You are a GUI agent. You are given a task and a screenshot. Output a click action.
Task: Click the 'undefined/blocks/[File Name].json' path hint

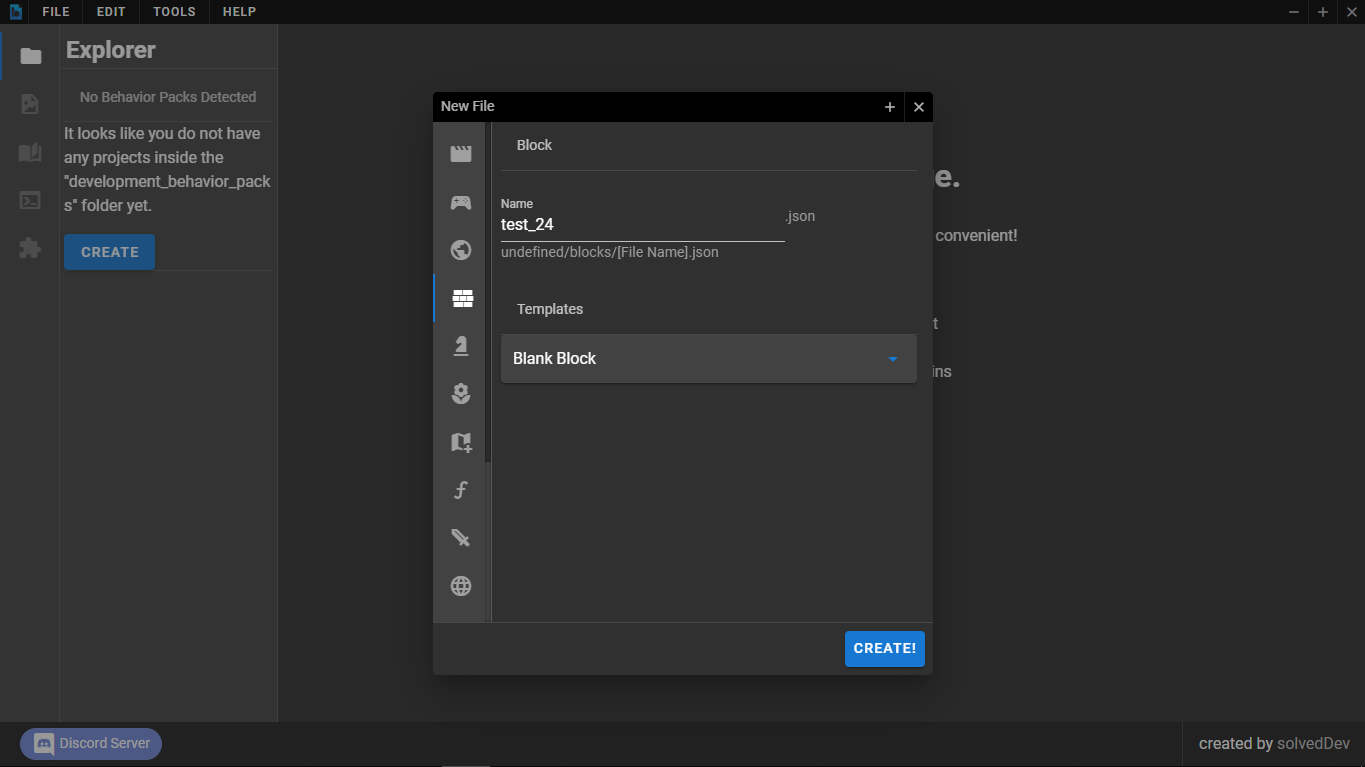tap(610, 252)
